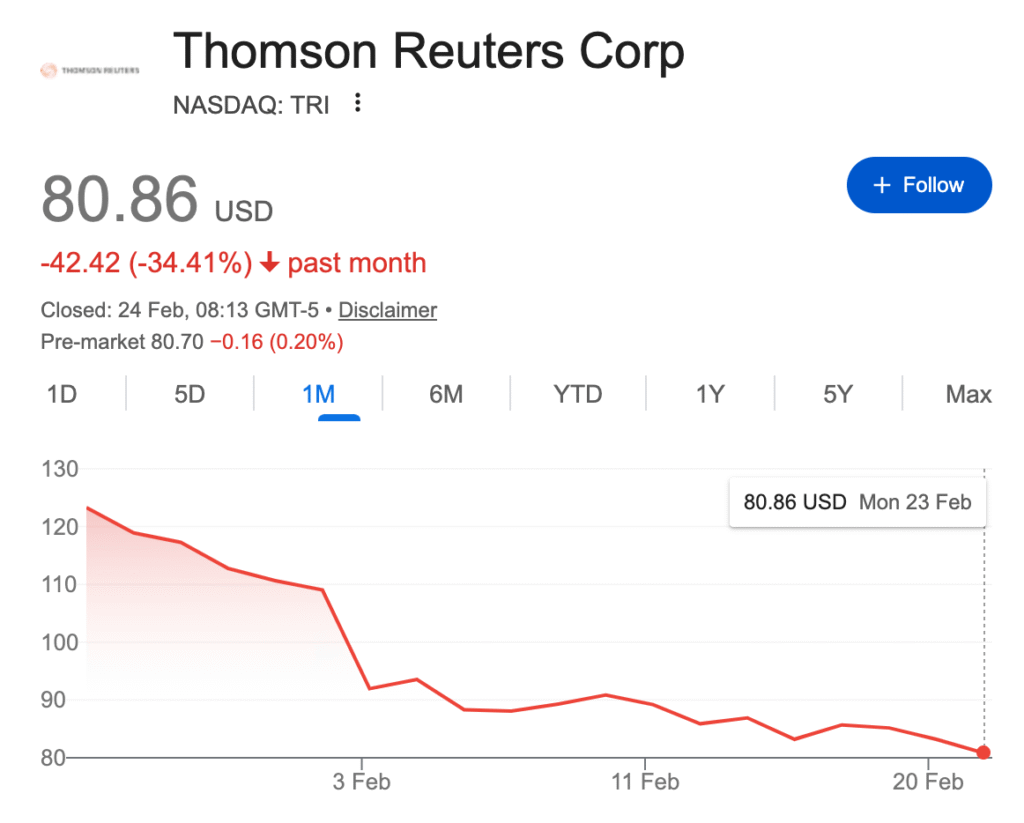The height and width of the screenshot is (823, 1024).
Task: Select the 1Y time range
Action: pos(710,394)
